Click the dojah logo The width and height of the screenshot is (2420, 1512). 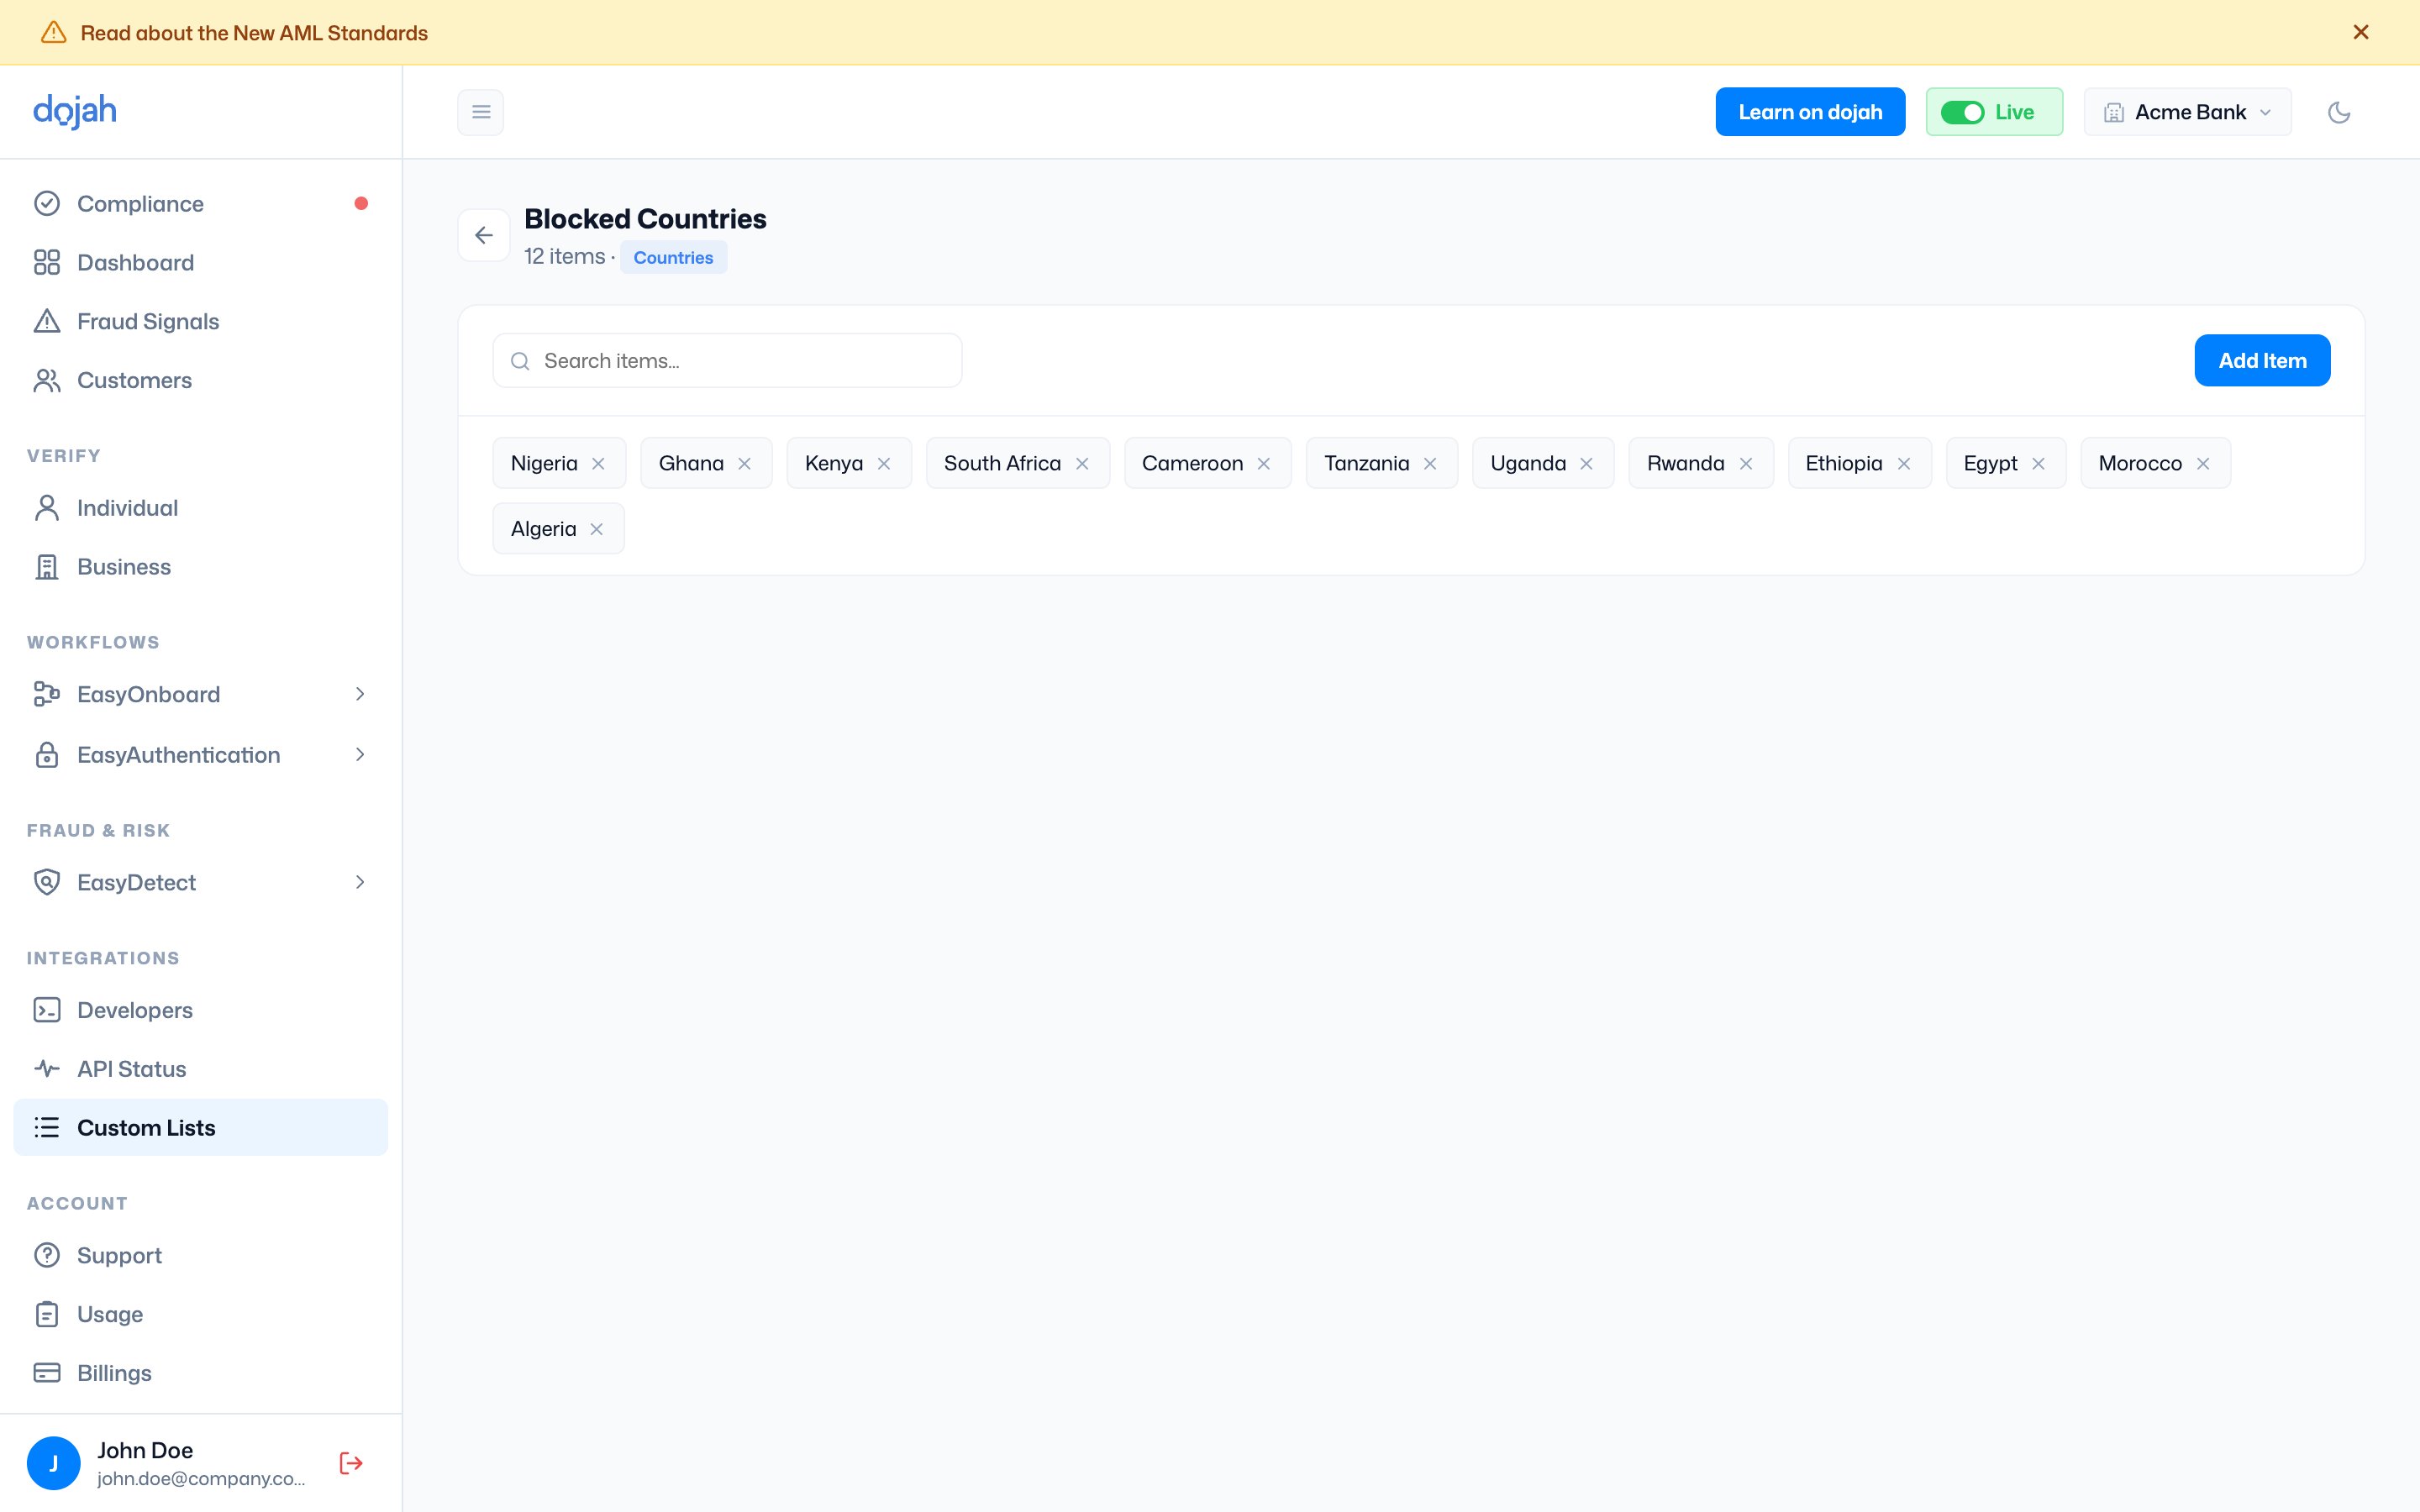[x=75, y=111]
